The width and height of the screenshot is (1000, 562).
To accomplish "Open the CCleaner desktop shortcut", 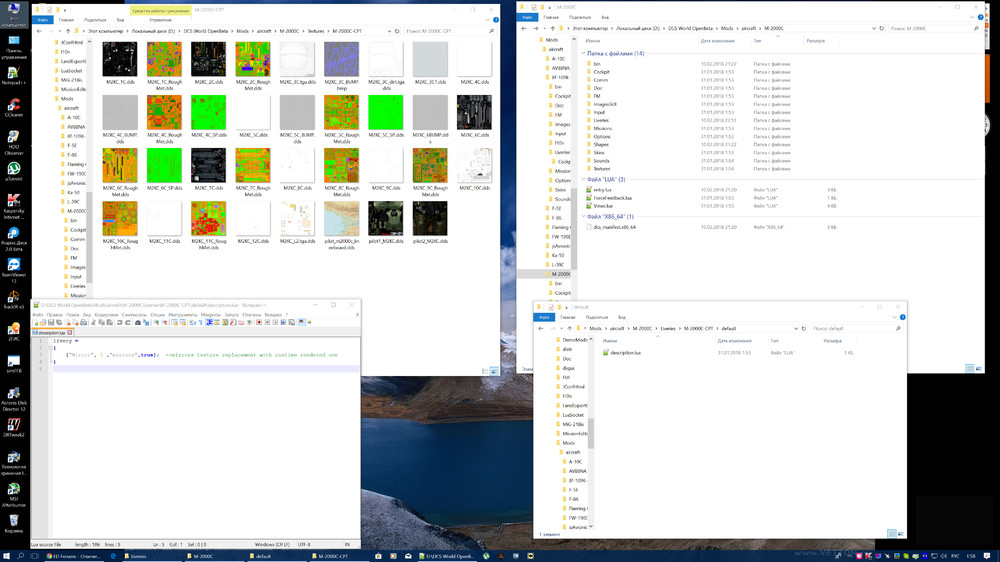I will [x=14, y=103].
